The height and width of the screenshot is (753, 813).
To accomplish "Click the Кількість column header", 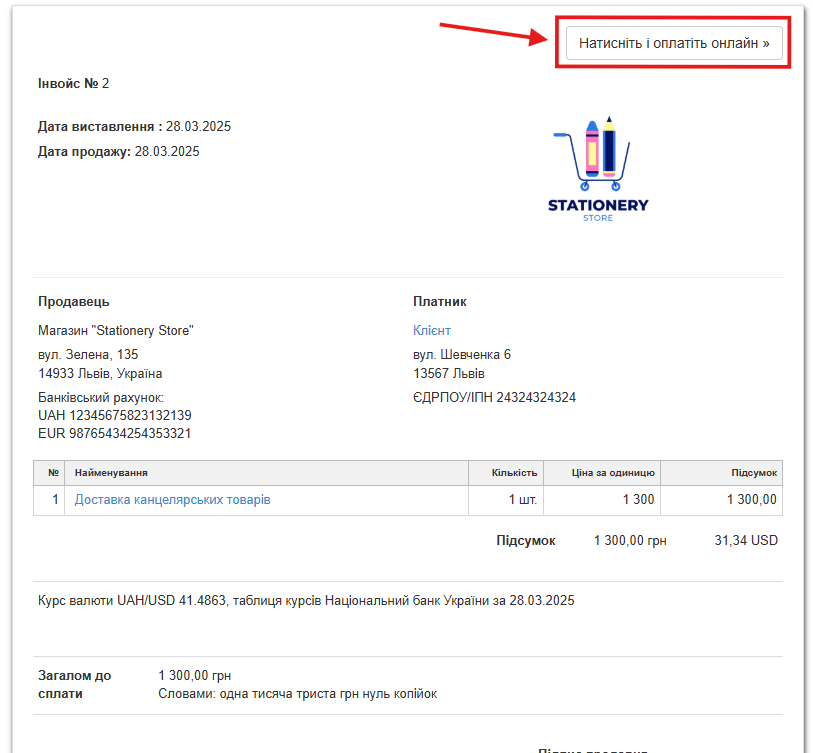I will (514, 473).
